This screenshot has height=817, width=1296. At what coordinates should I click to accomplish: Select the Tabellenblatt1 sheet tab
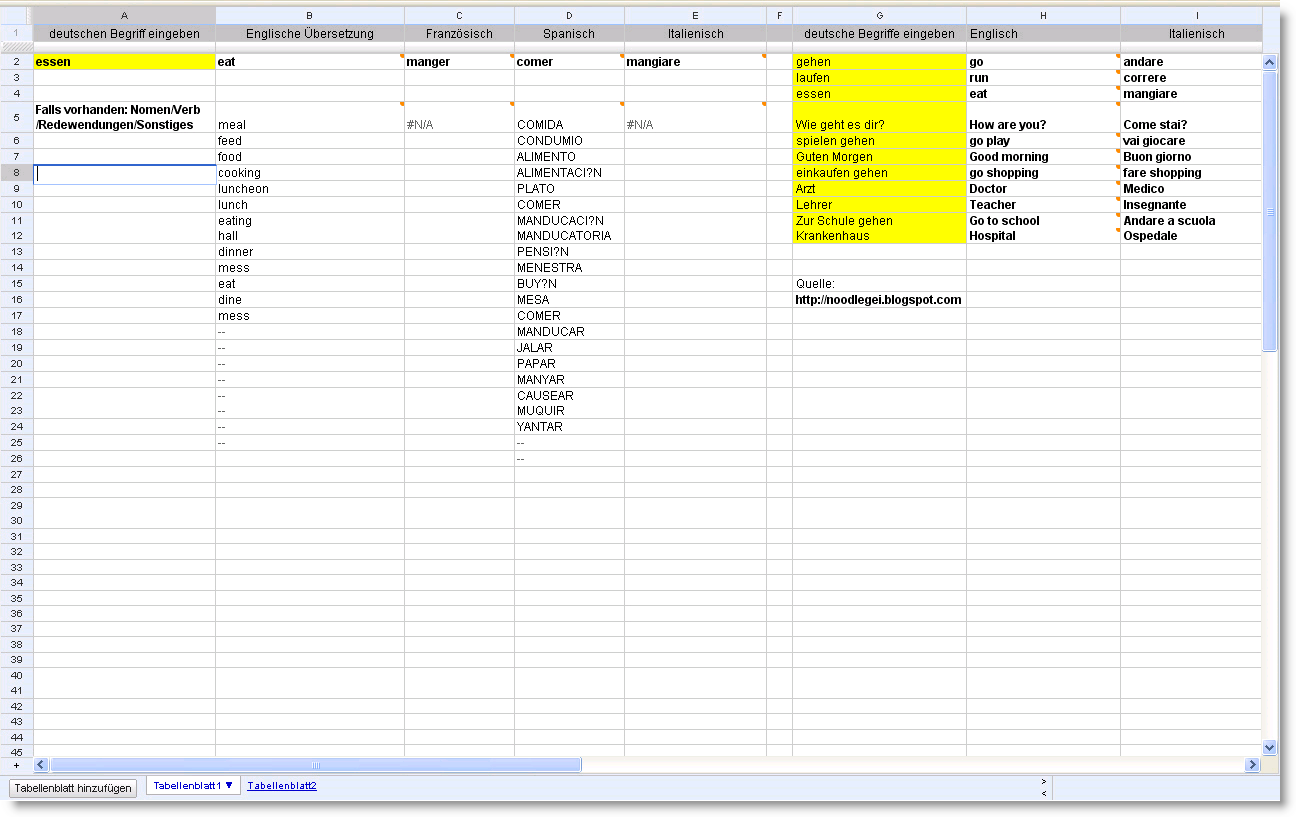tap(188, 786)
